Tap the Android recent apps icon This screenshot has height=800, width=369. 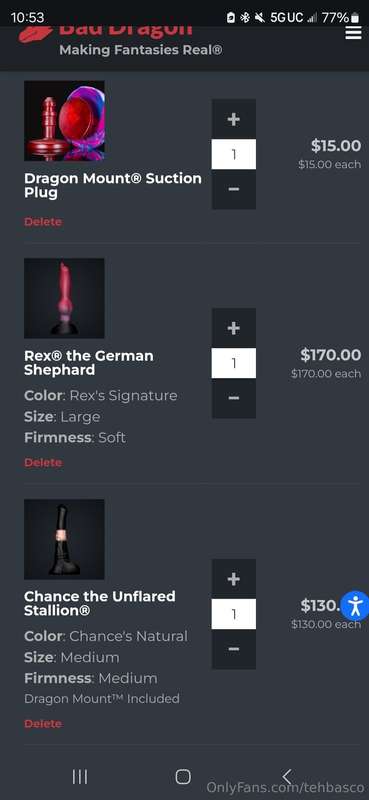[x=80, y=777]
